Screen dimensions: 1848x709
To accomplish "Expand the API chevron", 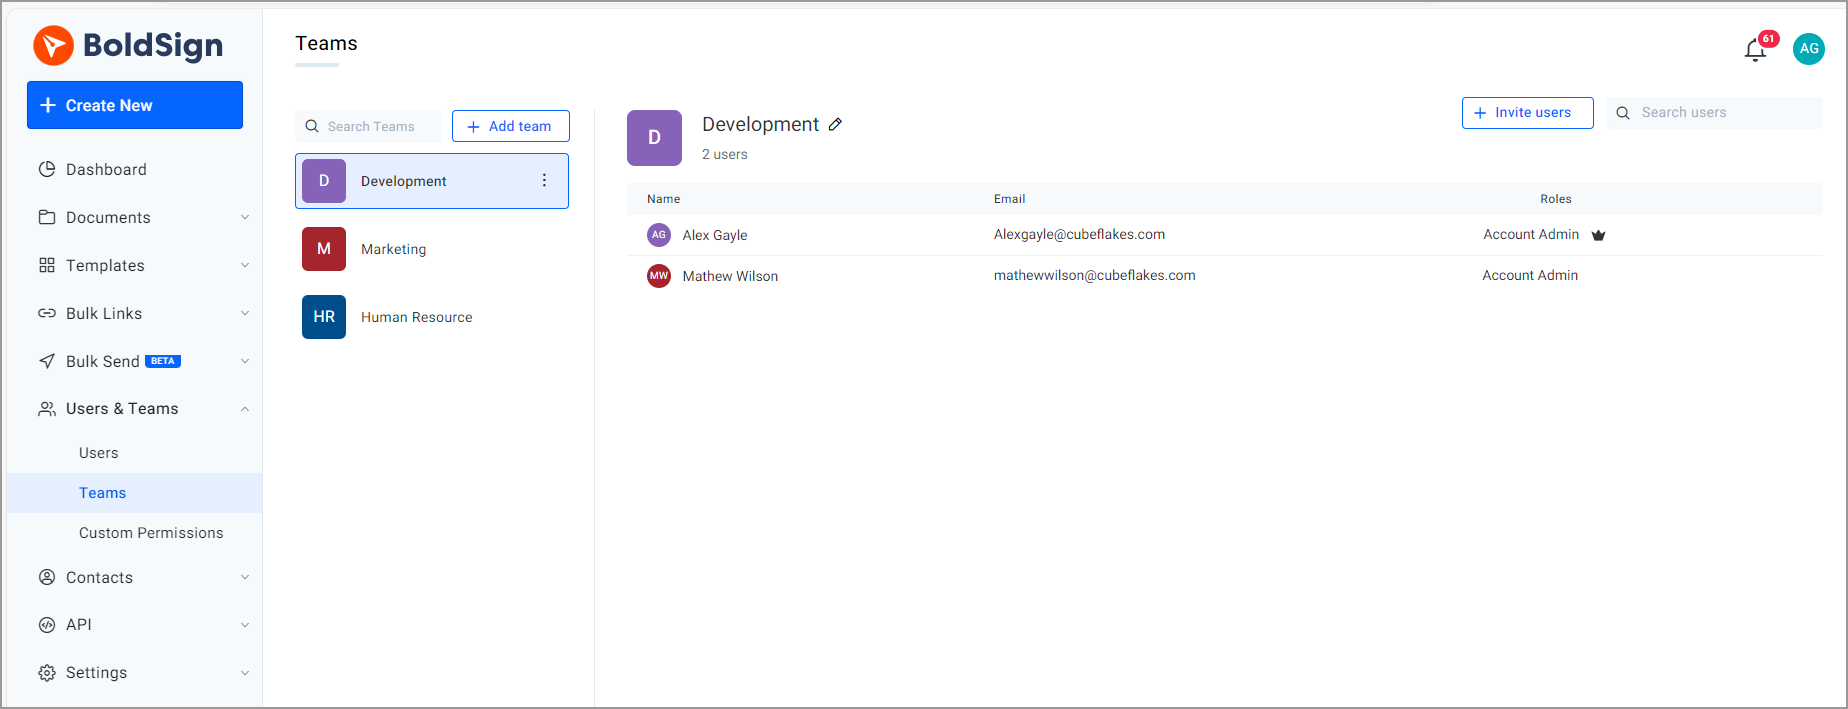I will pos(245,625).
